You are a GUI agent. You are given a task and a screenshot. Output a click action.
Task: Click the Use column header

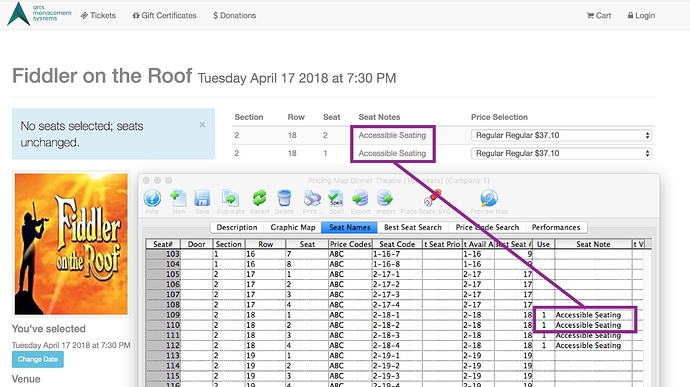(543, 244)
